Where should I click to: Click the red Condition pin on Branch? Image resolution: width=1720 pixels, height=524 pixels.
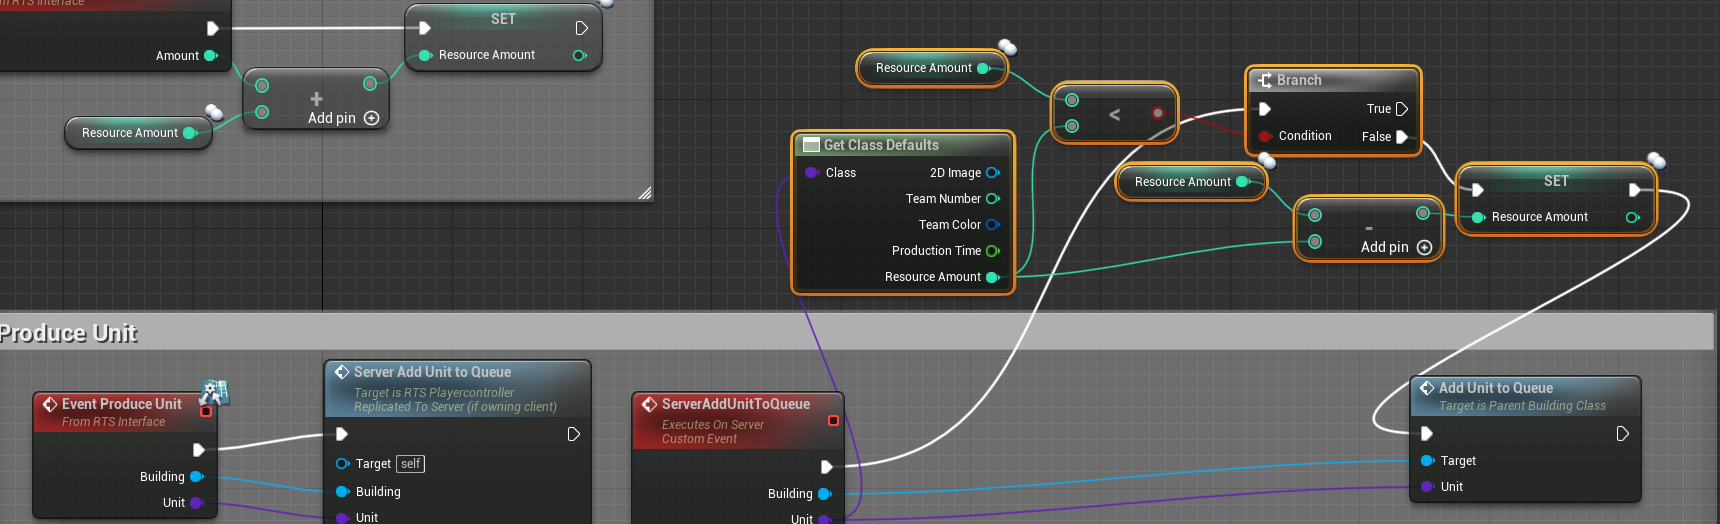point(1266,136)
